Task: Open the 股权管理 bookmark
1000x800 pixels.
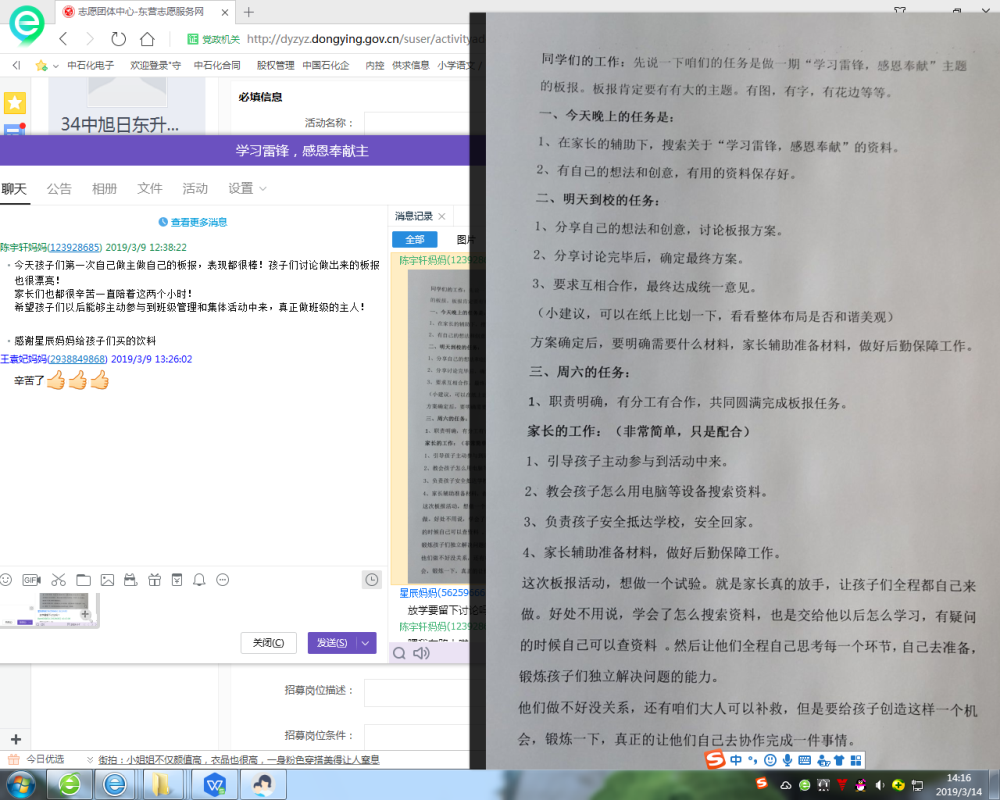Action: 276,65
